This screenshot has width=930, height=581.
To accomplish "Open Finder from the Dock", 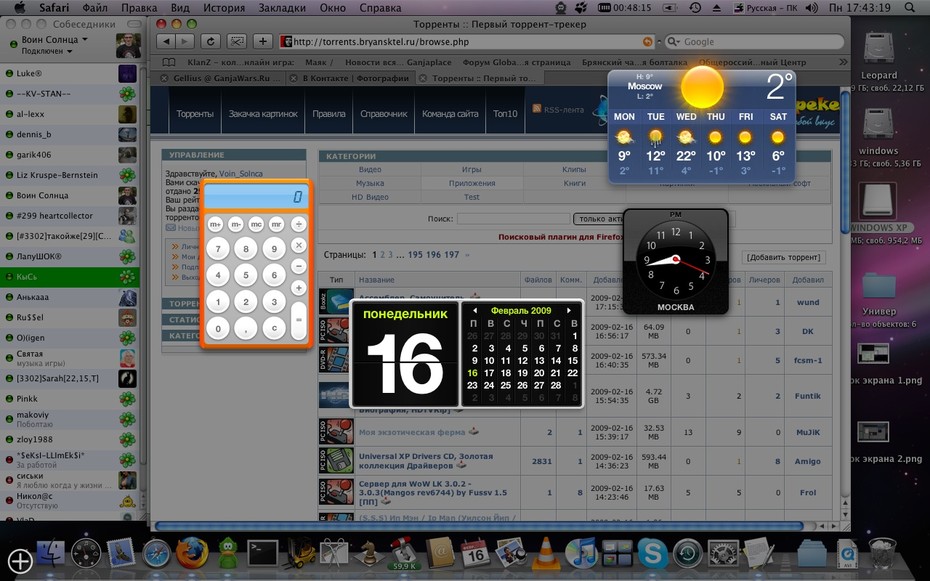I will pos(50,554).
